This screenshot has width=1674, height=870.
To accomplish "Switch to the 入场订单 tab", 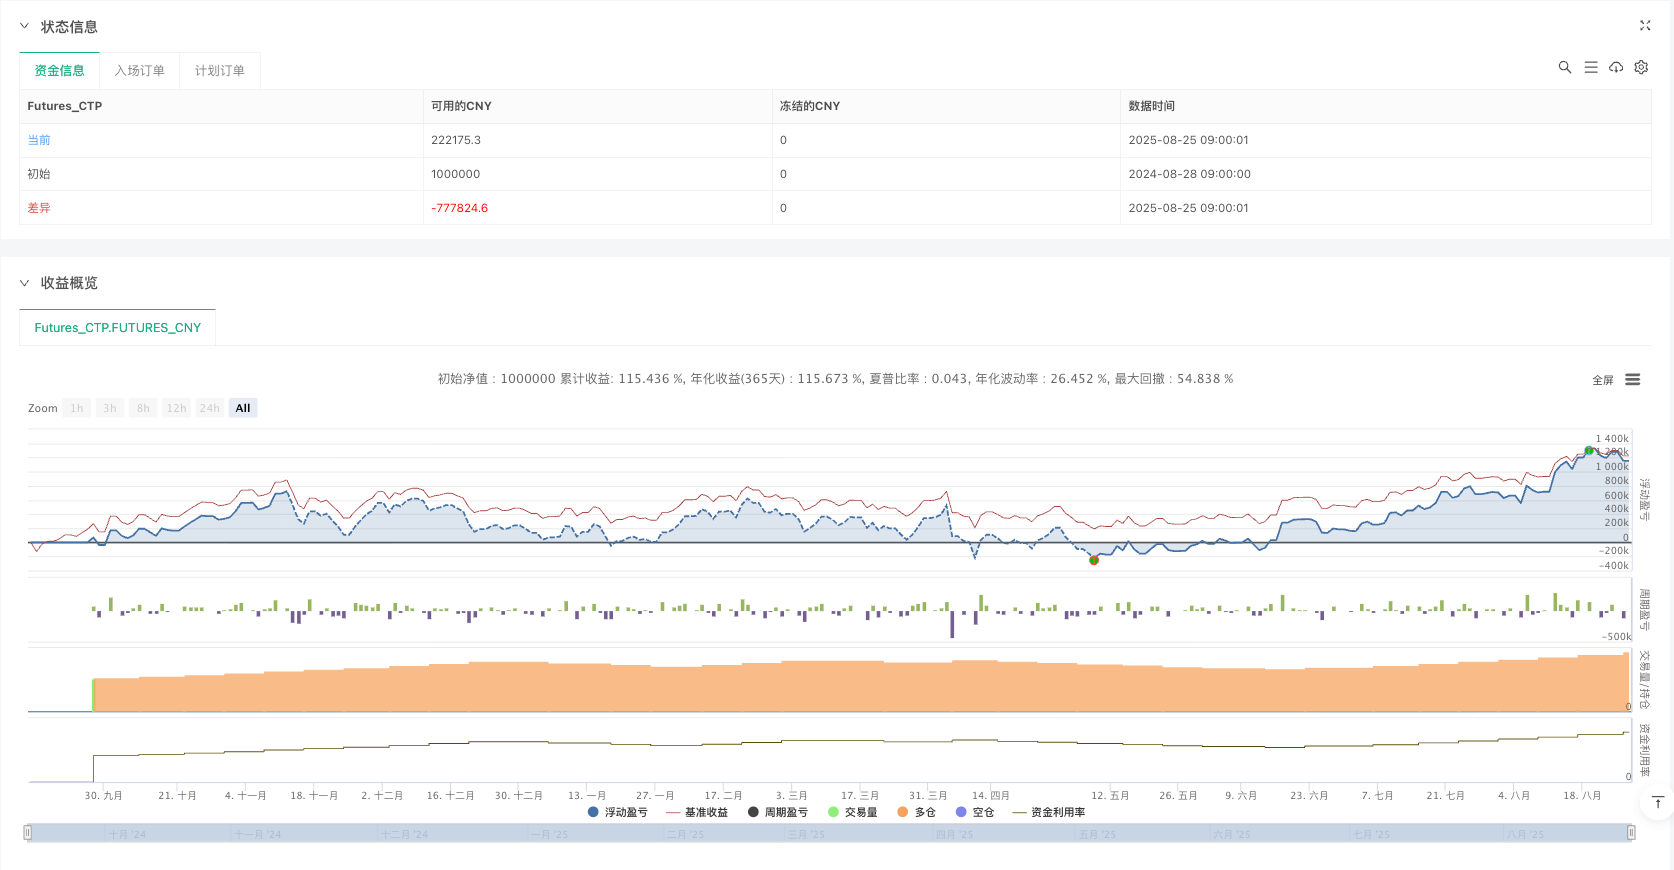I will 140,71.
